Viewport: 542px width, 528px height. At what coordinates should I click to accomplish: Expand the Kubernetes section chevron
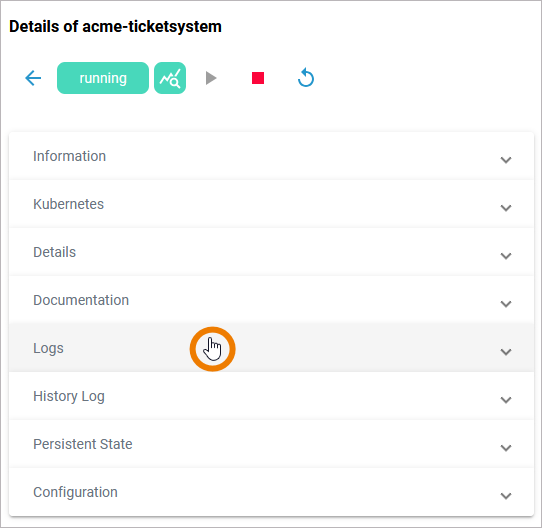[x=506, y=208]
